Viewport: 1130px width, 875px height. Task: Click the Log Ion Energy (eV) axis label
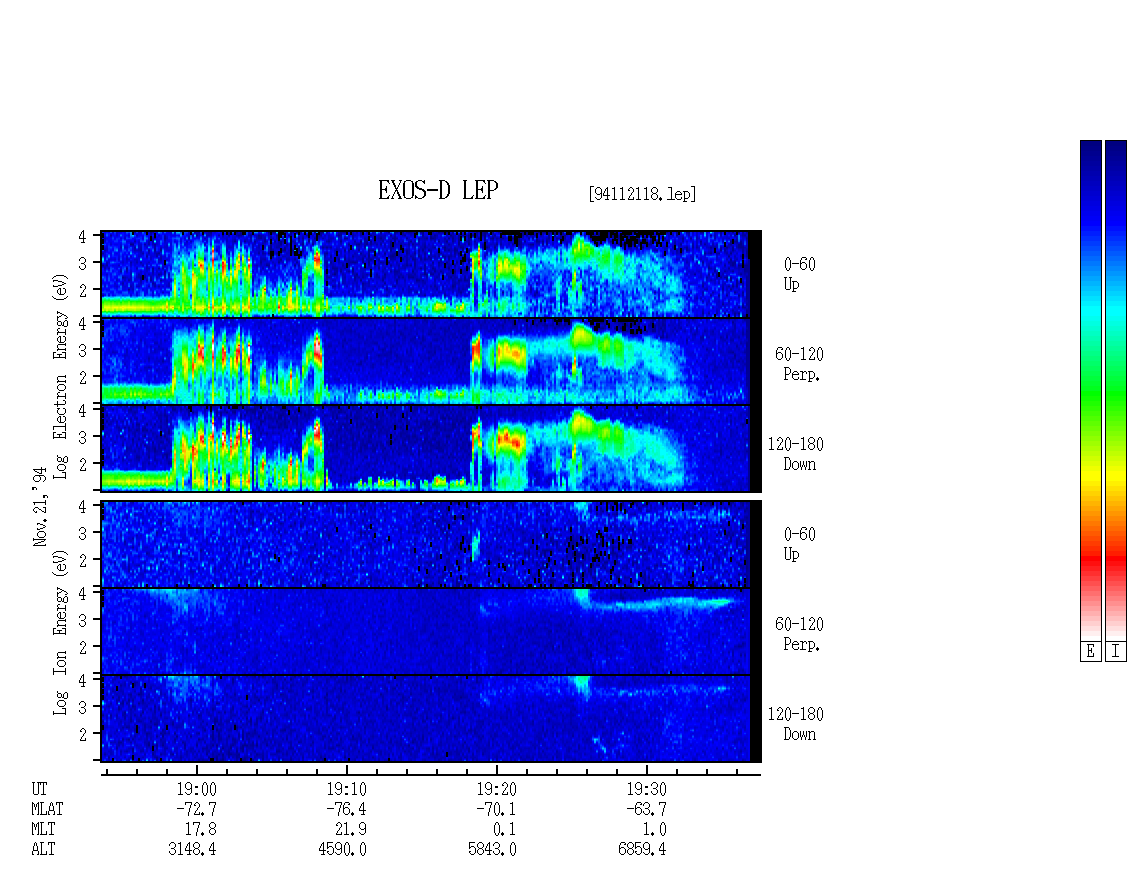coord(60,633)
